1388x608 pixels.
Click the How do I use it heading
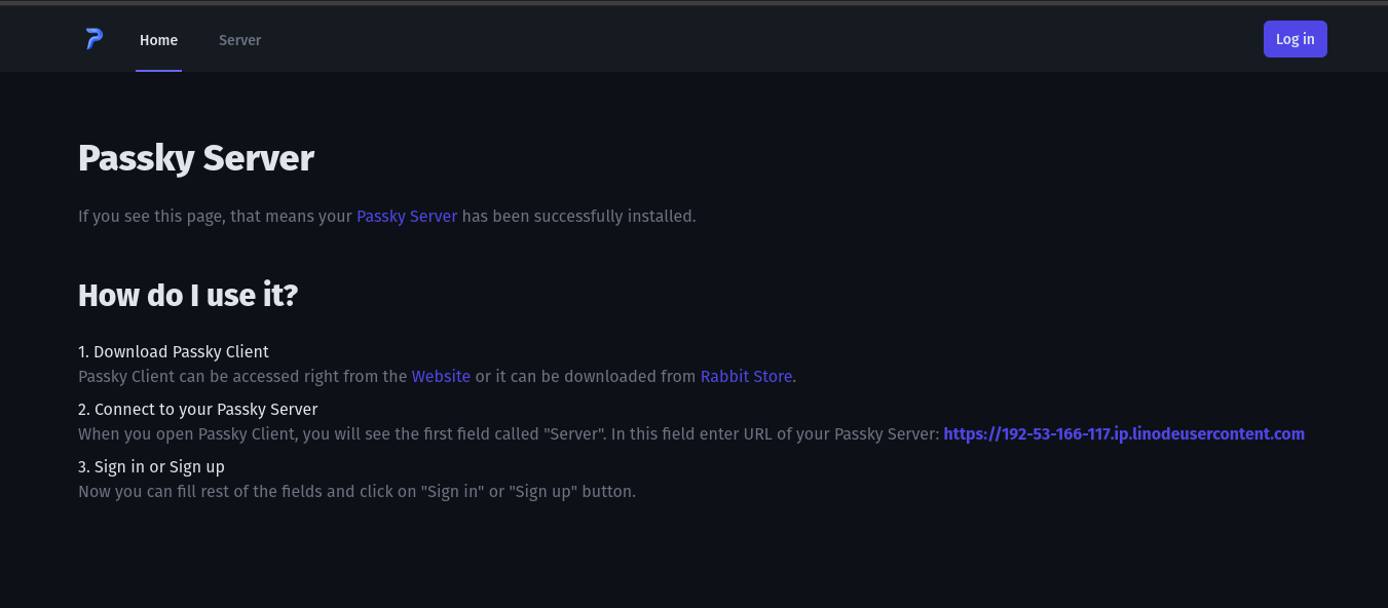(187, 294)
